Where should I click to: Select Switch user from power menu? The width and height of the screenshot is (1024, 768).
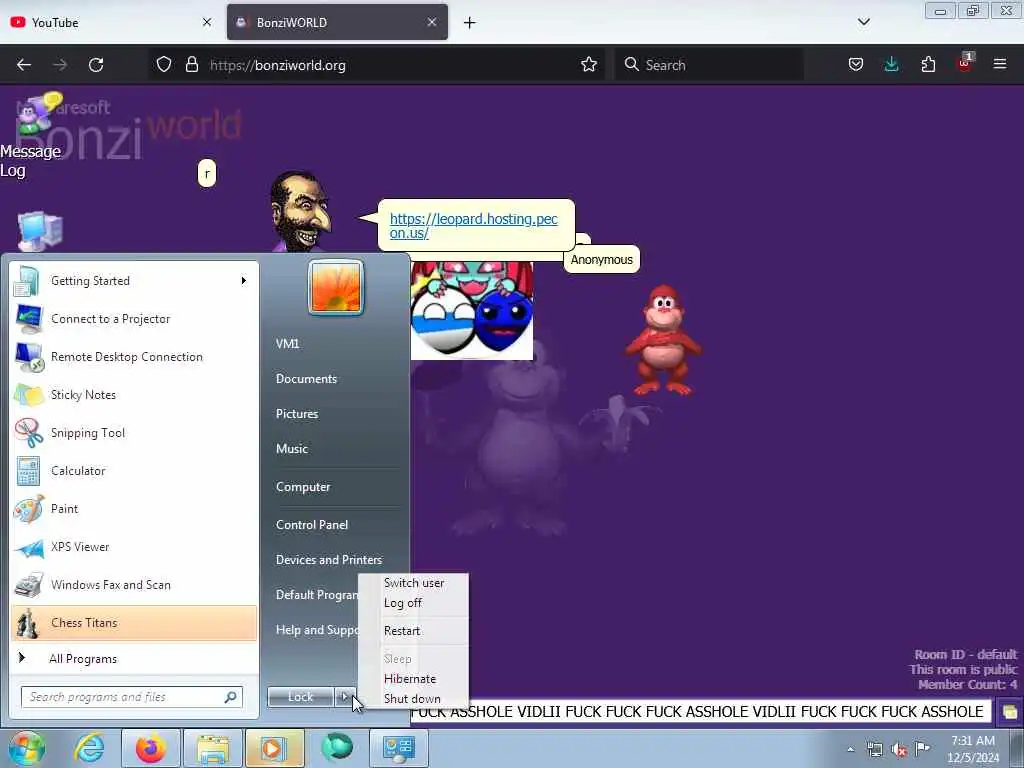(414, 583)
